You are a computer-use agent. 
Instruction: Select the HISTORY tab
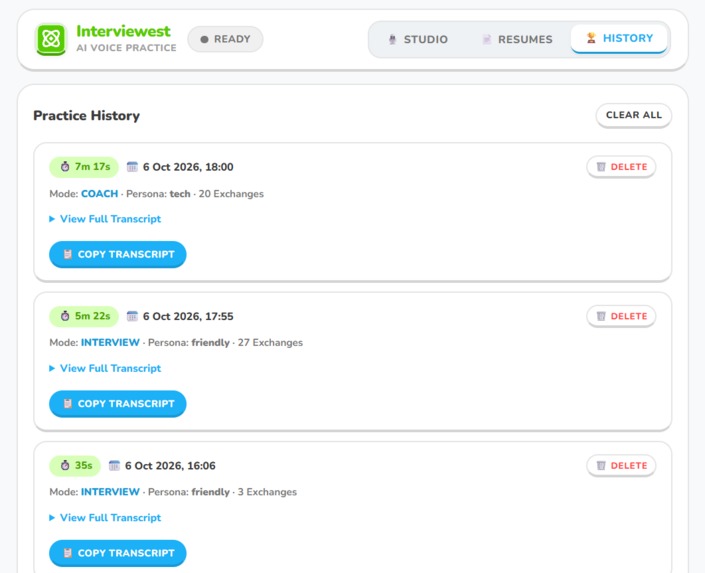[619, 38]
